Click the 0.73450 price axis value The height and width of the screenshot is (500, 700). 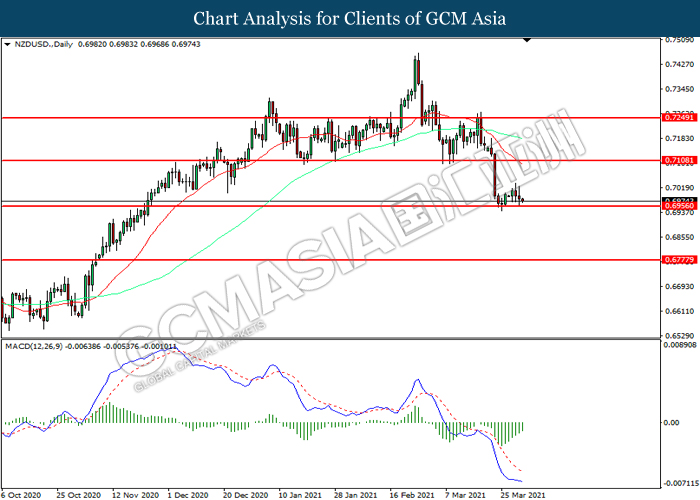679,89
